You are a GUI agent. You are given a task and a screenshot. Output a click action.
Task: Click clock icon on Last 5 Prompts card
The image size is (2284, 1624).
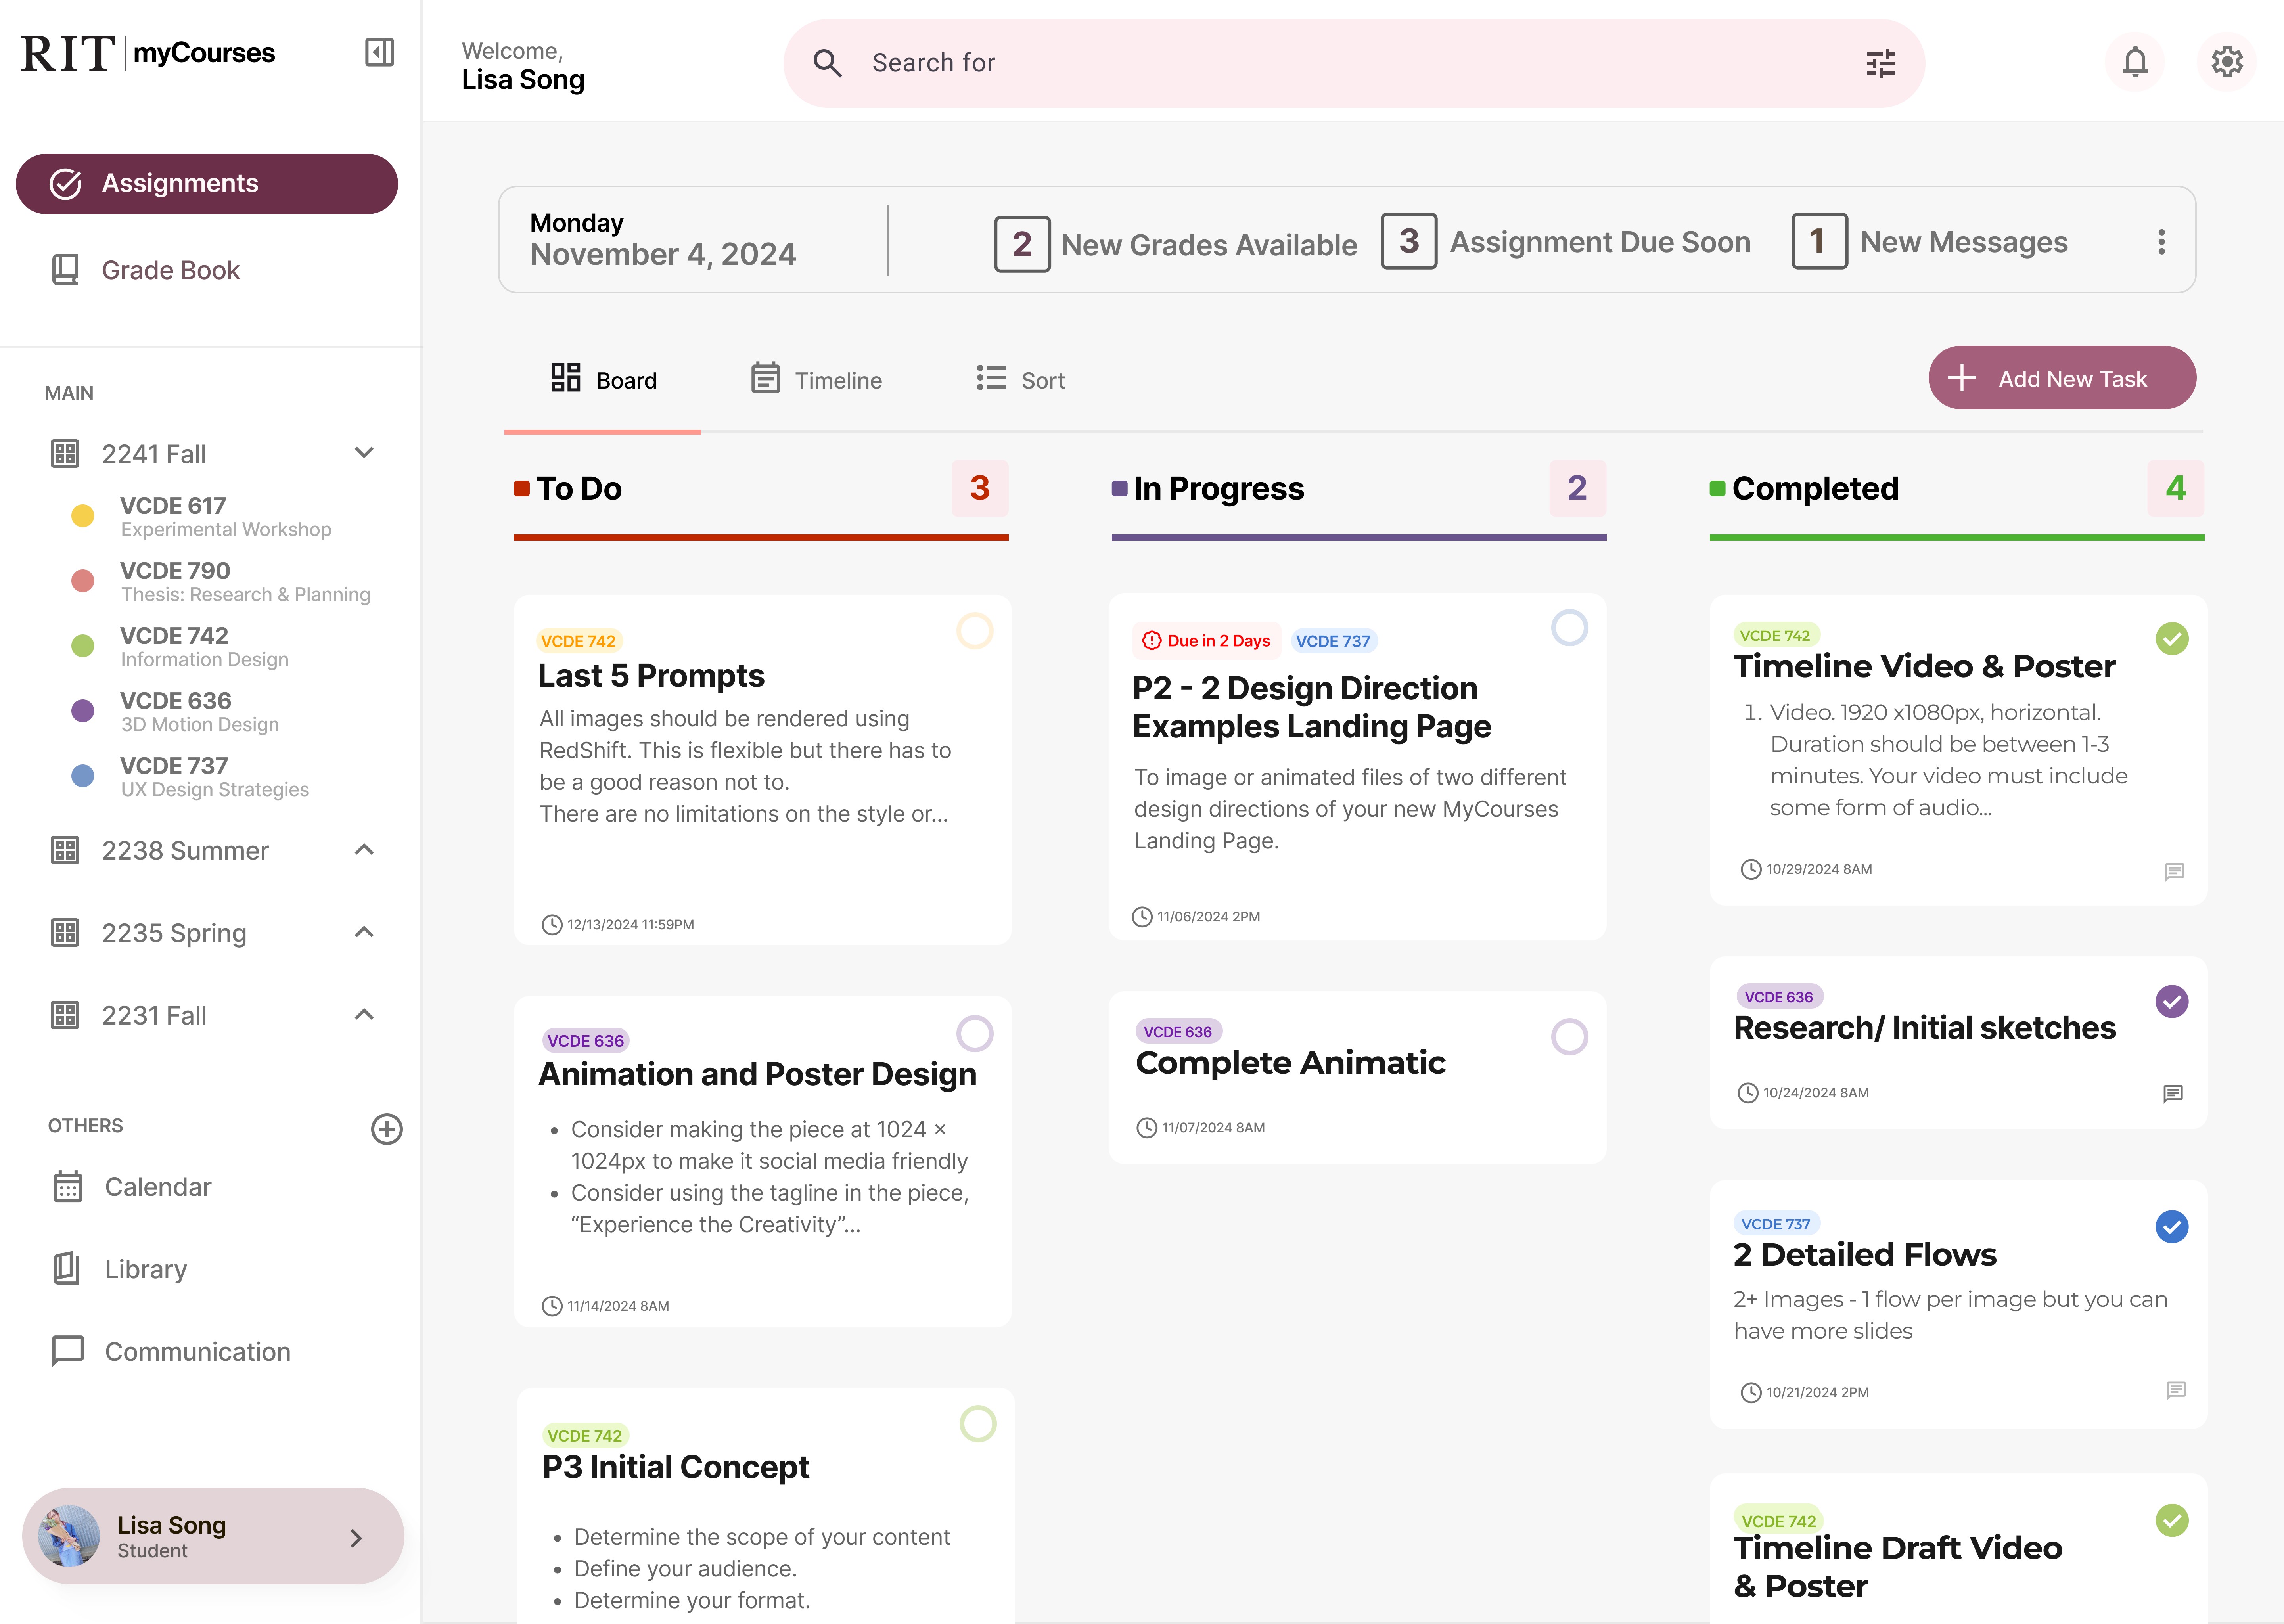click(x=552, y=925)
